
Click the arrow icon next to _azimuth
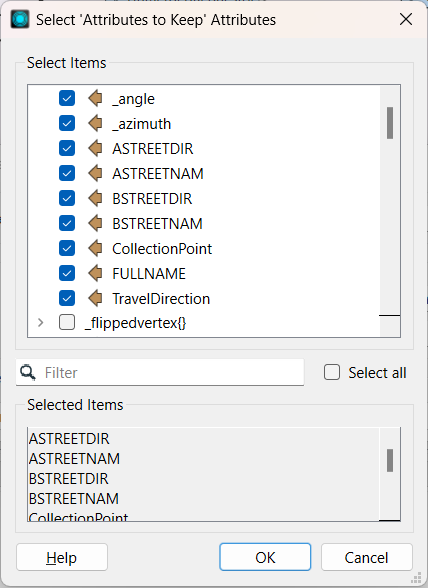pos(95,123)
